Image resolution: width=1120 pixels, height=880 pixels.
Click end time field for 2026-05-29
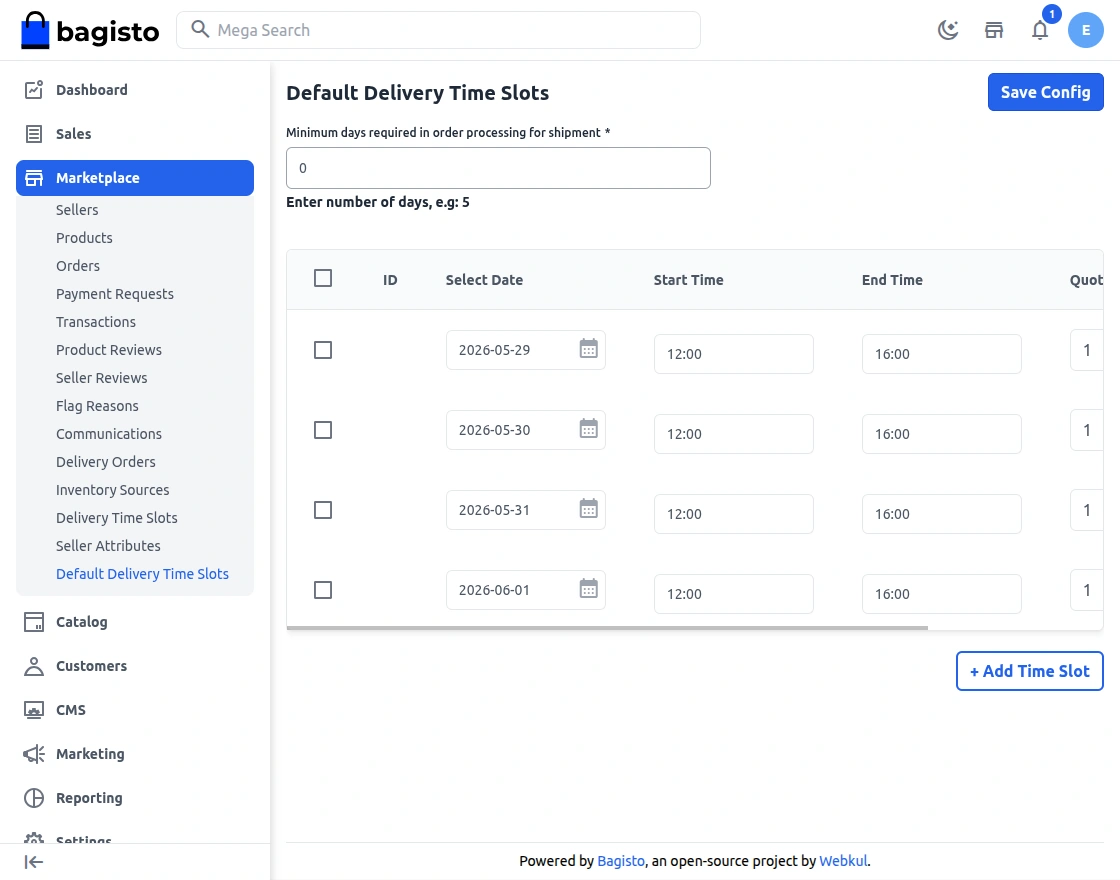click(x=941, y=354)
